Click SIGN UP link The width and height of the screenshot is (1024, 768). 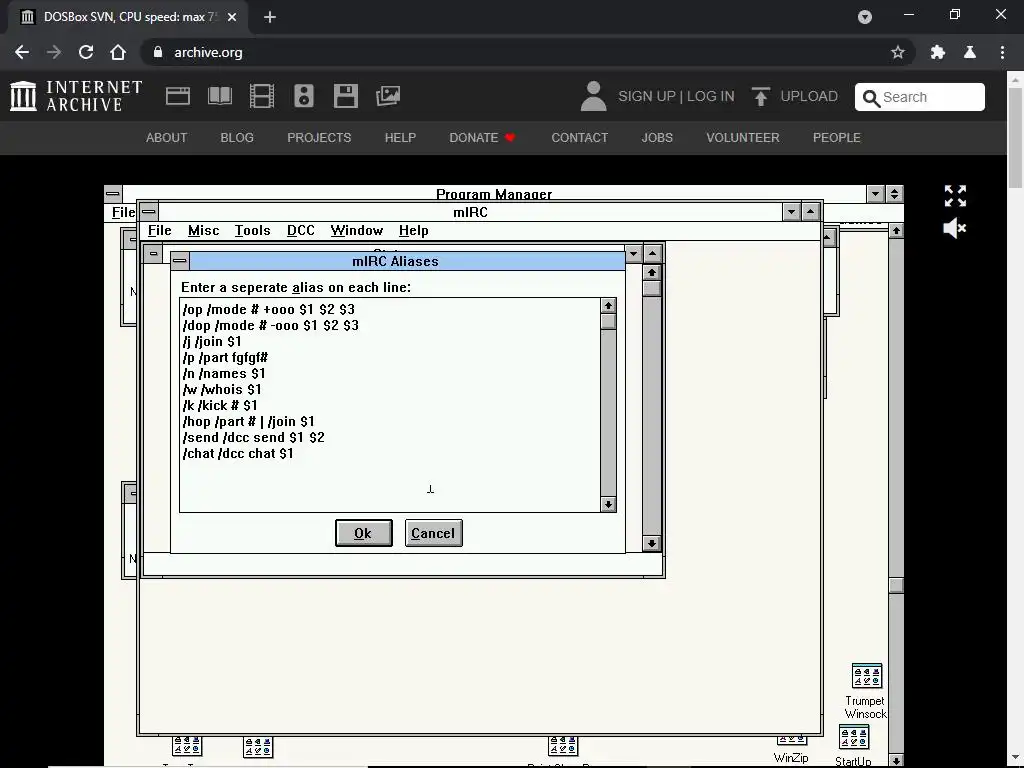[x=647, y=97]
